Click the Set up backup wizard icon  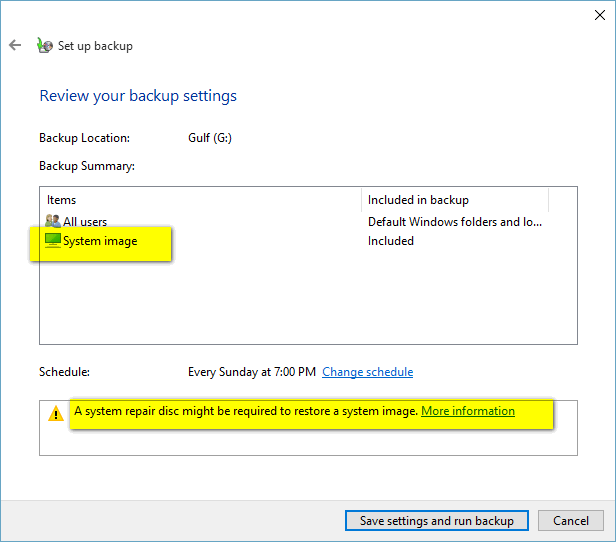(44, 46)
